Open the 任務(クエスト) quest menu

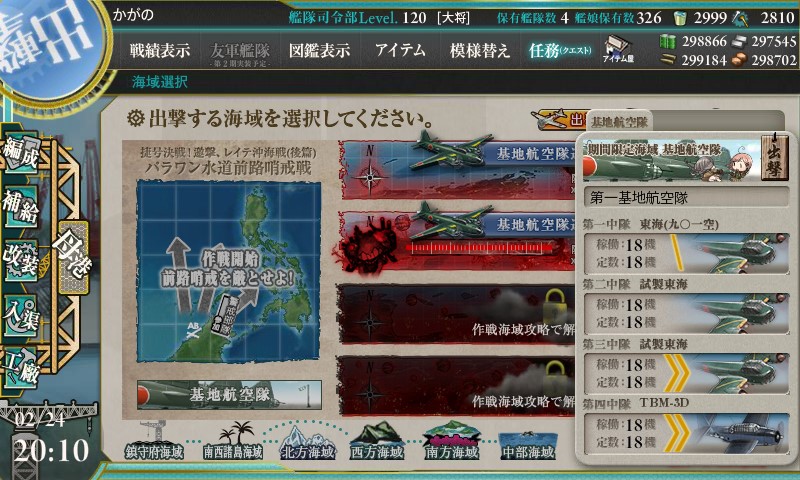point(560,50)
